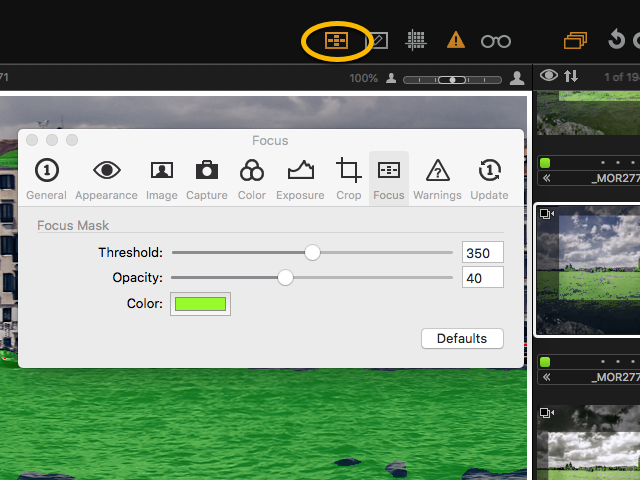Click green color tag above first _MOR277 label

(x=546, y=162)
